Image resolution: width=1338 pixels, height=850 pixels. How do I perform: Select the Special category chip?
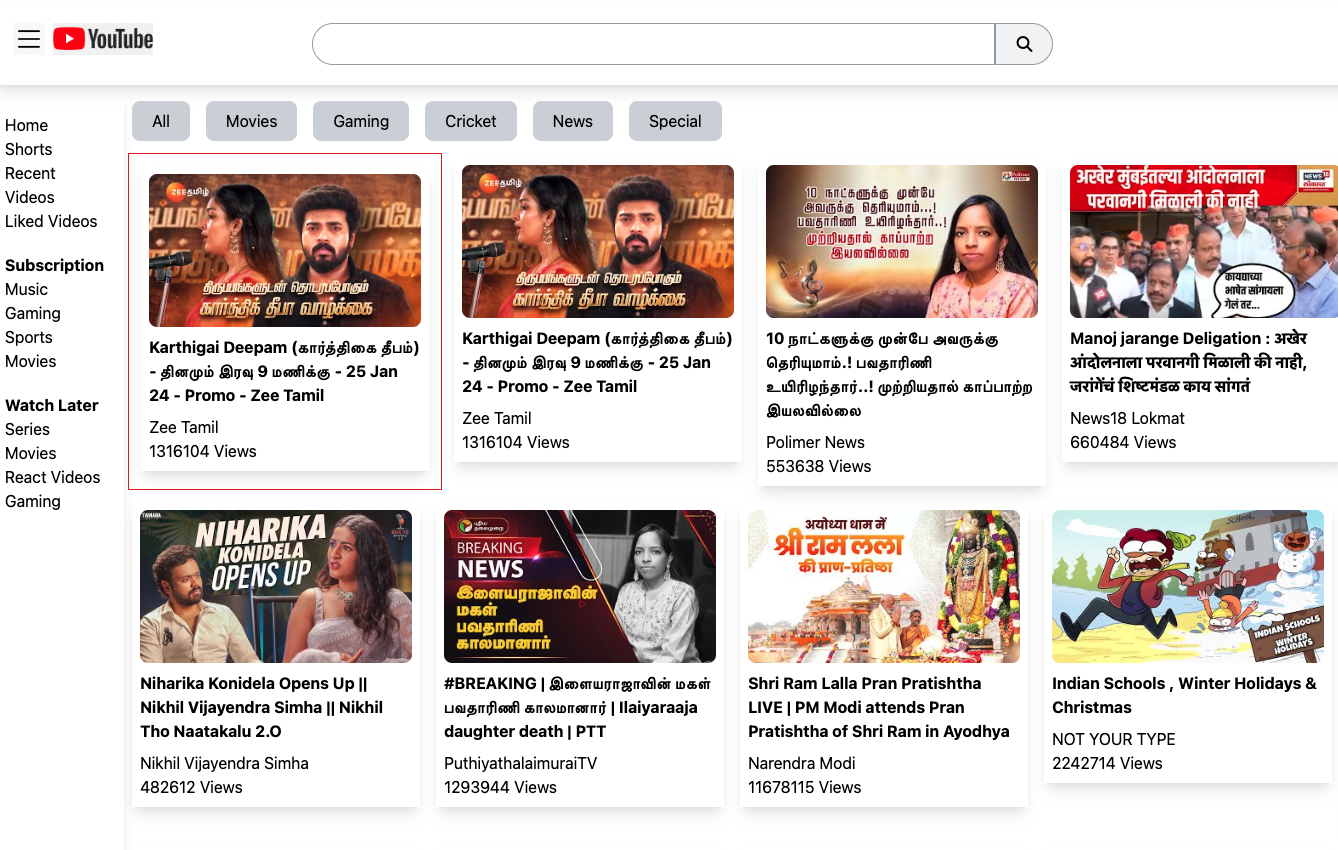point(675,121)
